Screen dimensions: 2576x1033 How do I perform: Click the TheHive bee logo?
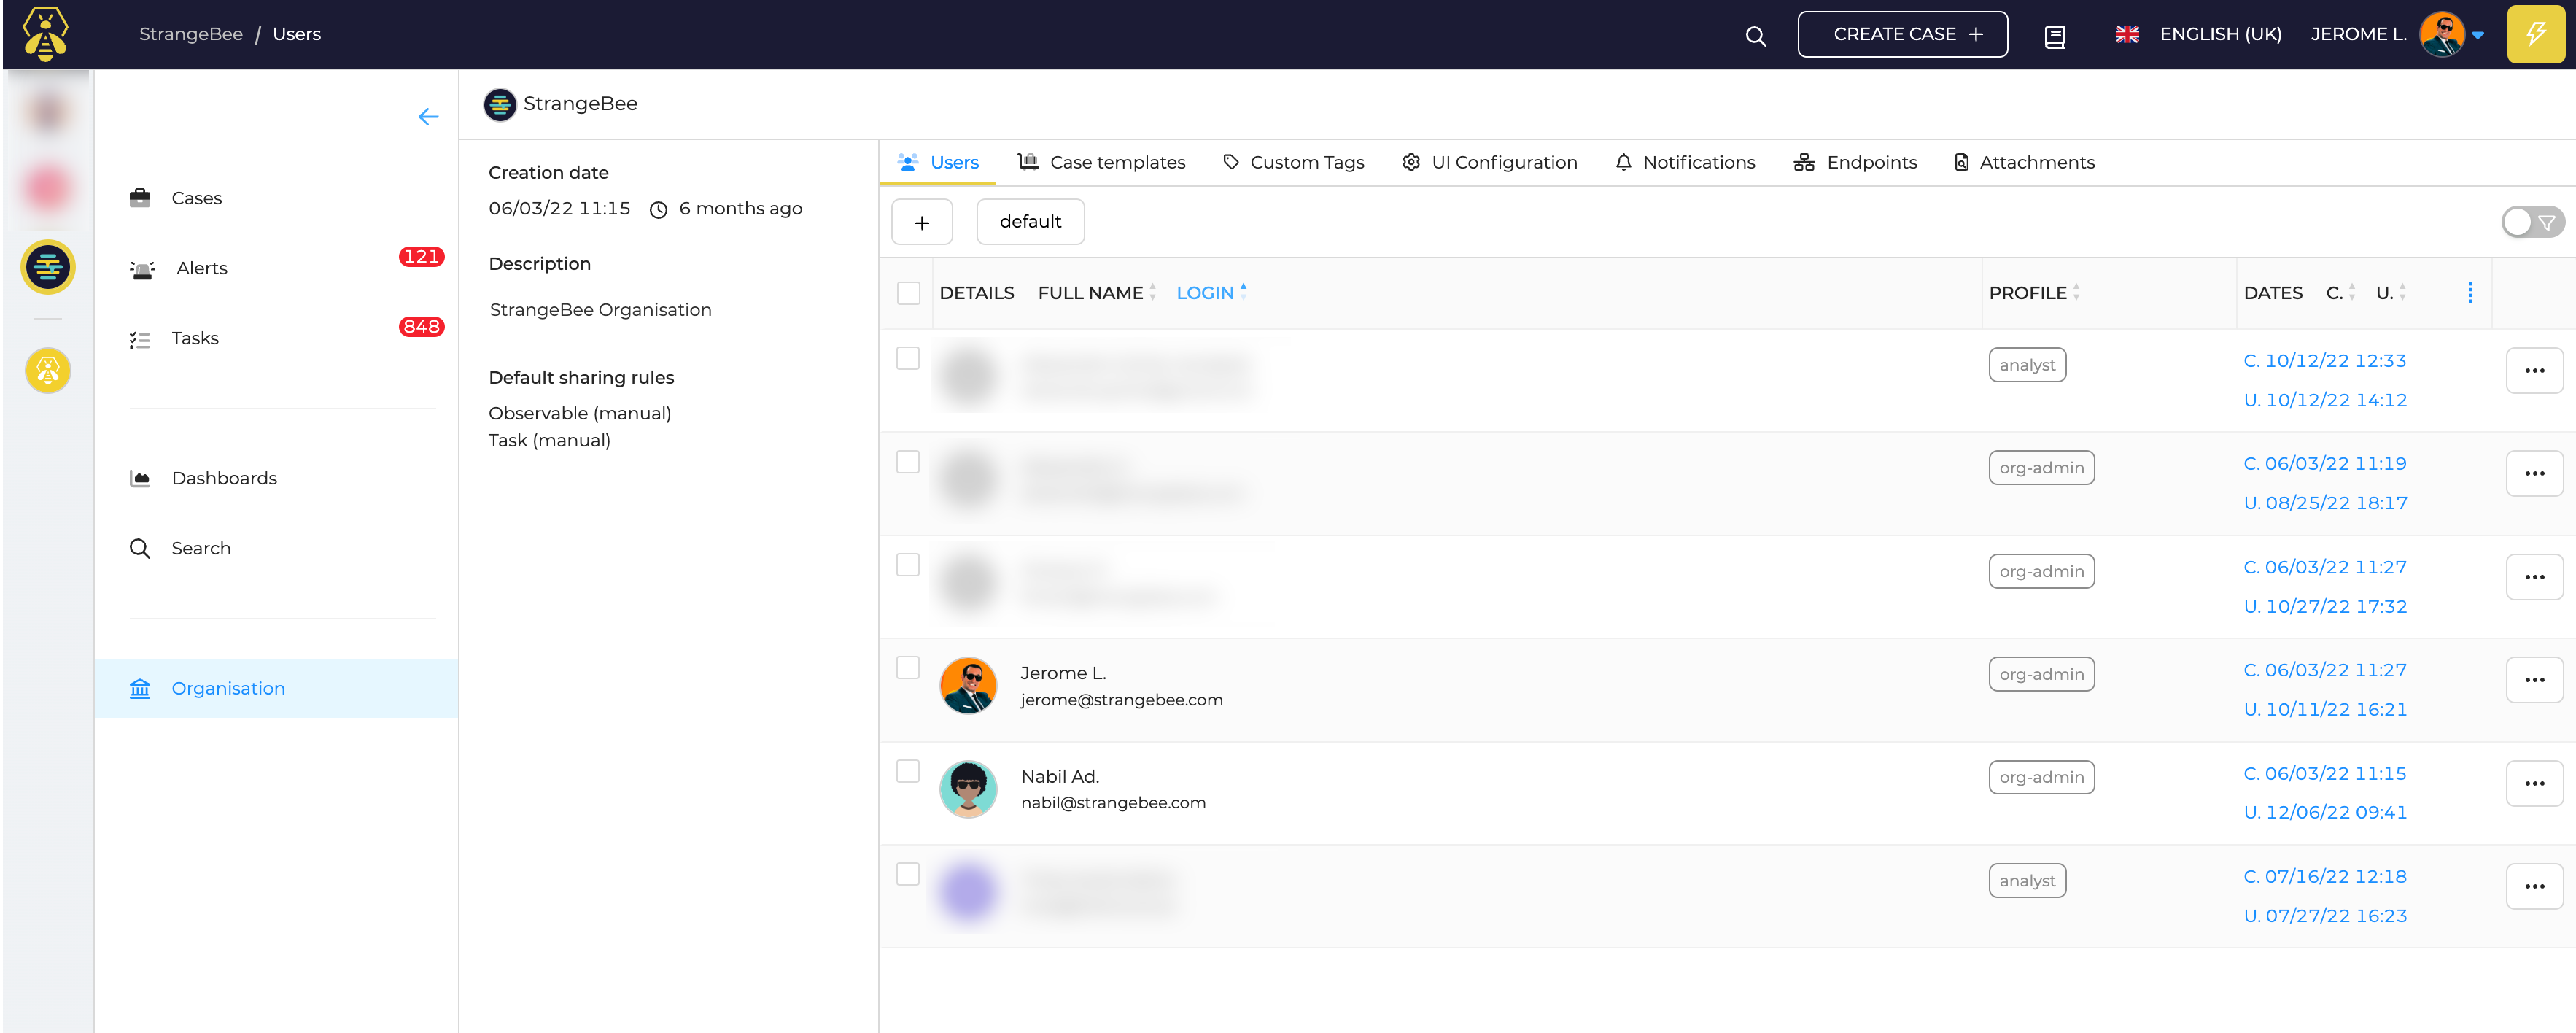46,34
